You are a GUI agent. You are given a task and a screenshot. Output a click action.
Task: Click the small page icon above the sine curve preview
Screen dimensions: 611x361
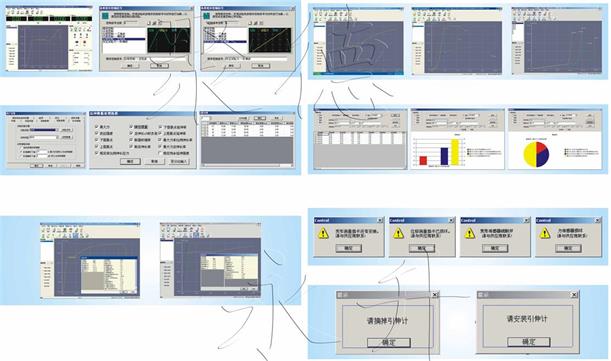click(x=149, y=23)
